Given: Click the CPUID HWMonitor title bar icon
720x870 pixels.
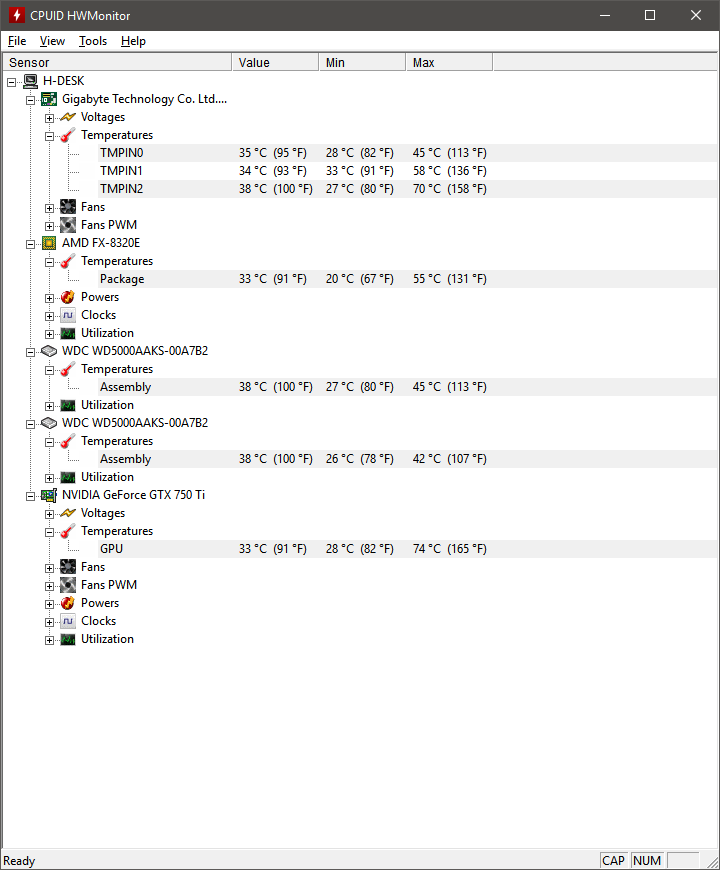Looking at the screenshot, I should click(x=16, y=15).
